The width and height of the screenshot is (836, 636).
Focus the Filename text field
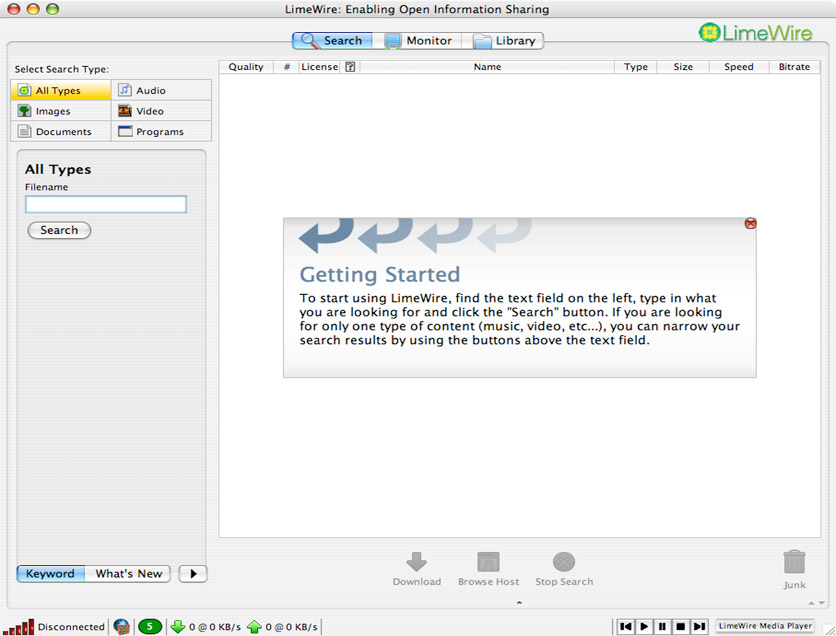tap(106, 204)
